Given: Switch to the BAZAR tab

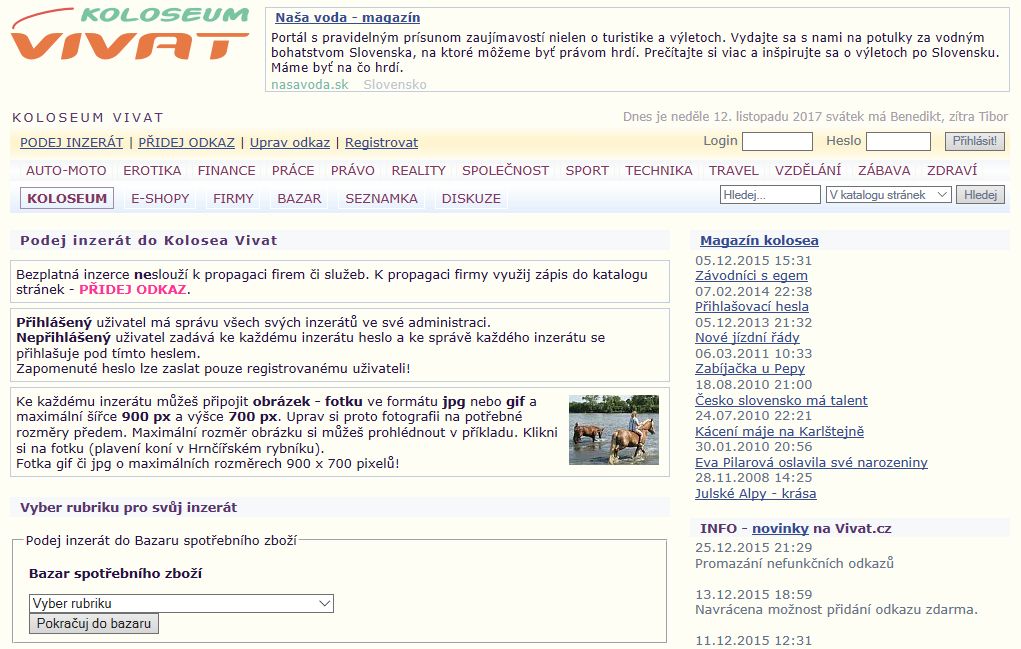Looking at the screenshot, I should click(x=299, y=198).
